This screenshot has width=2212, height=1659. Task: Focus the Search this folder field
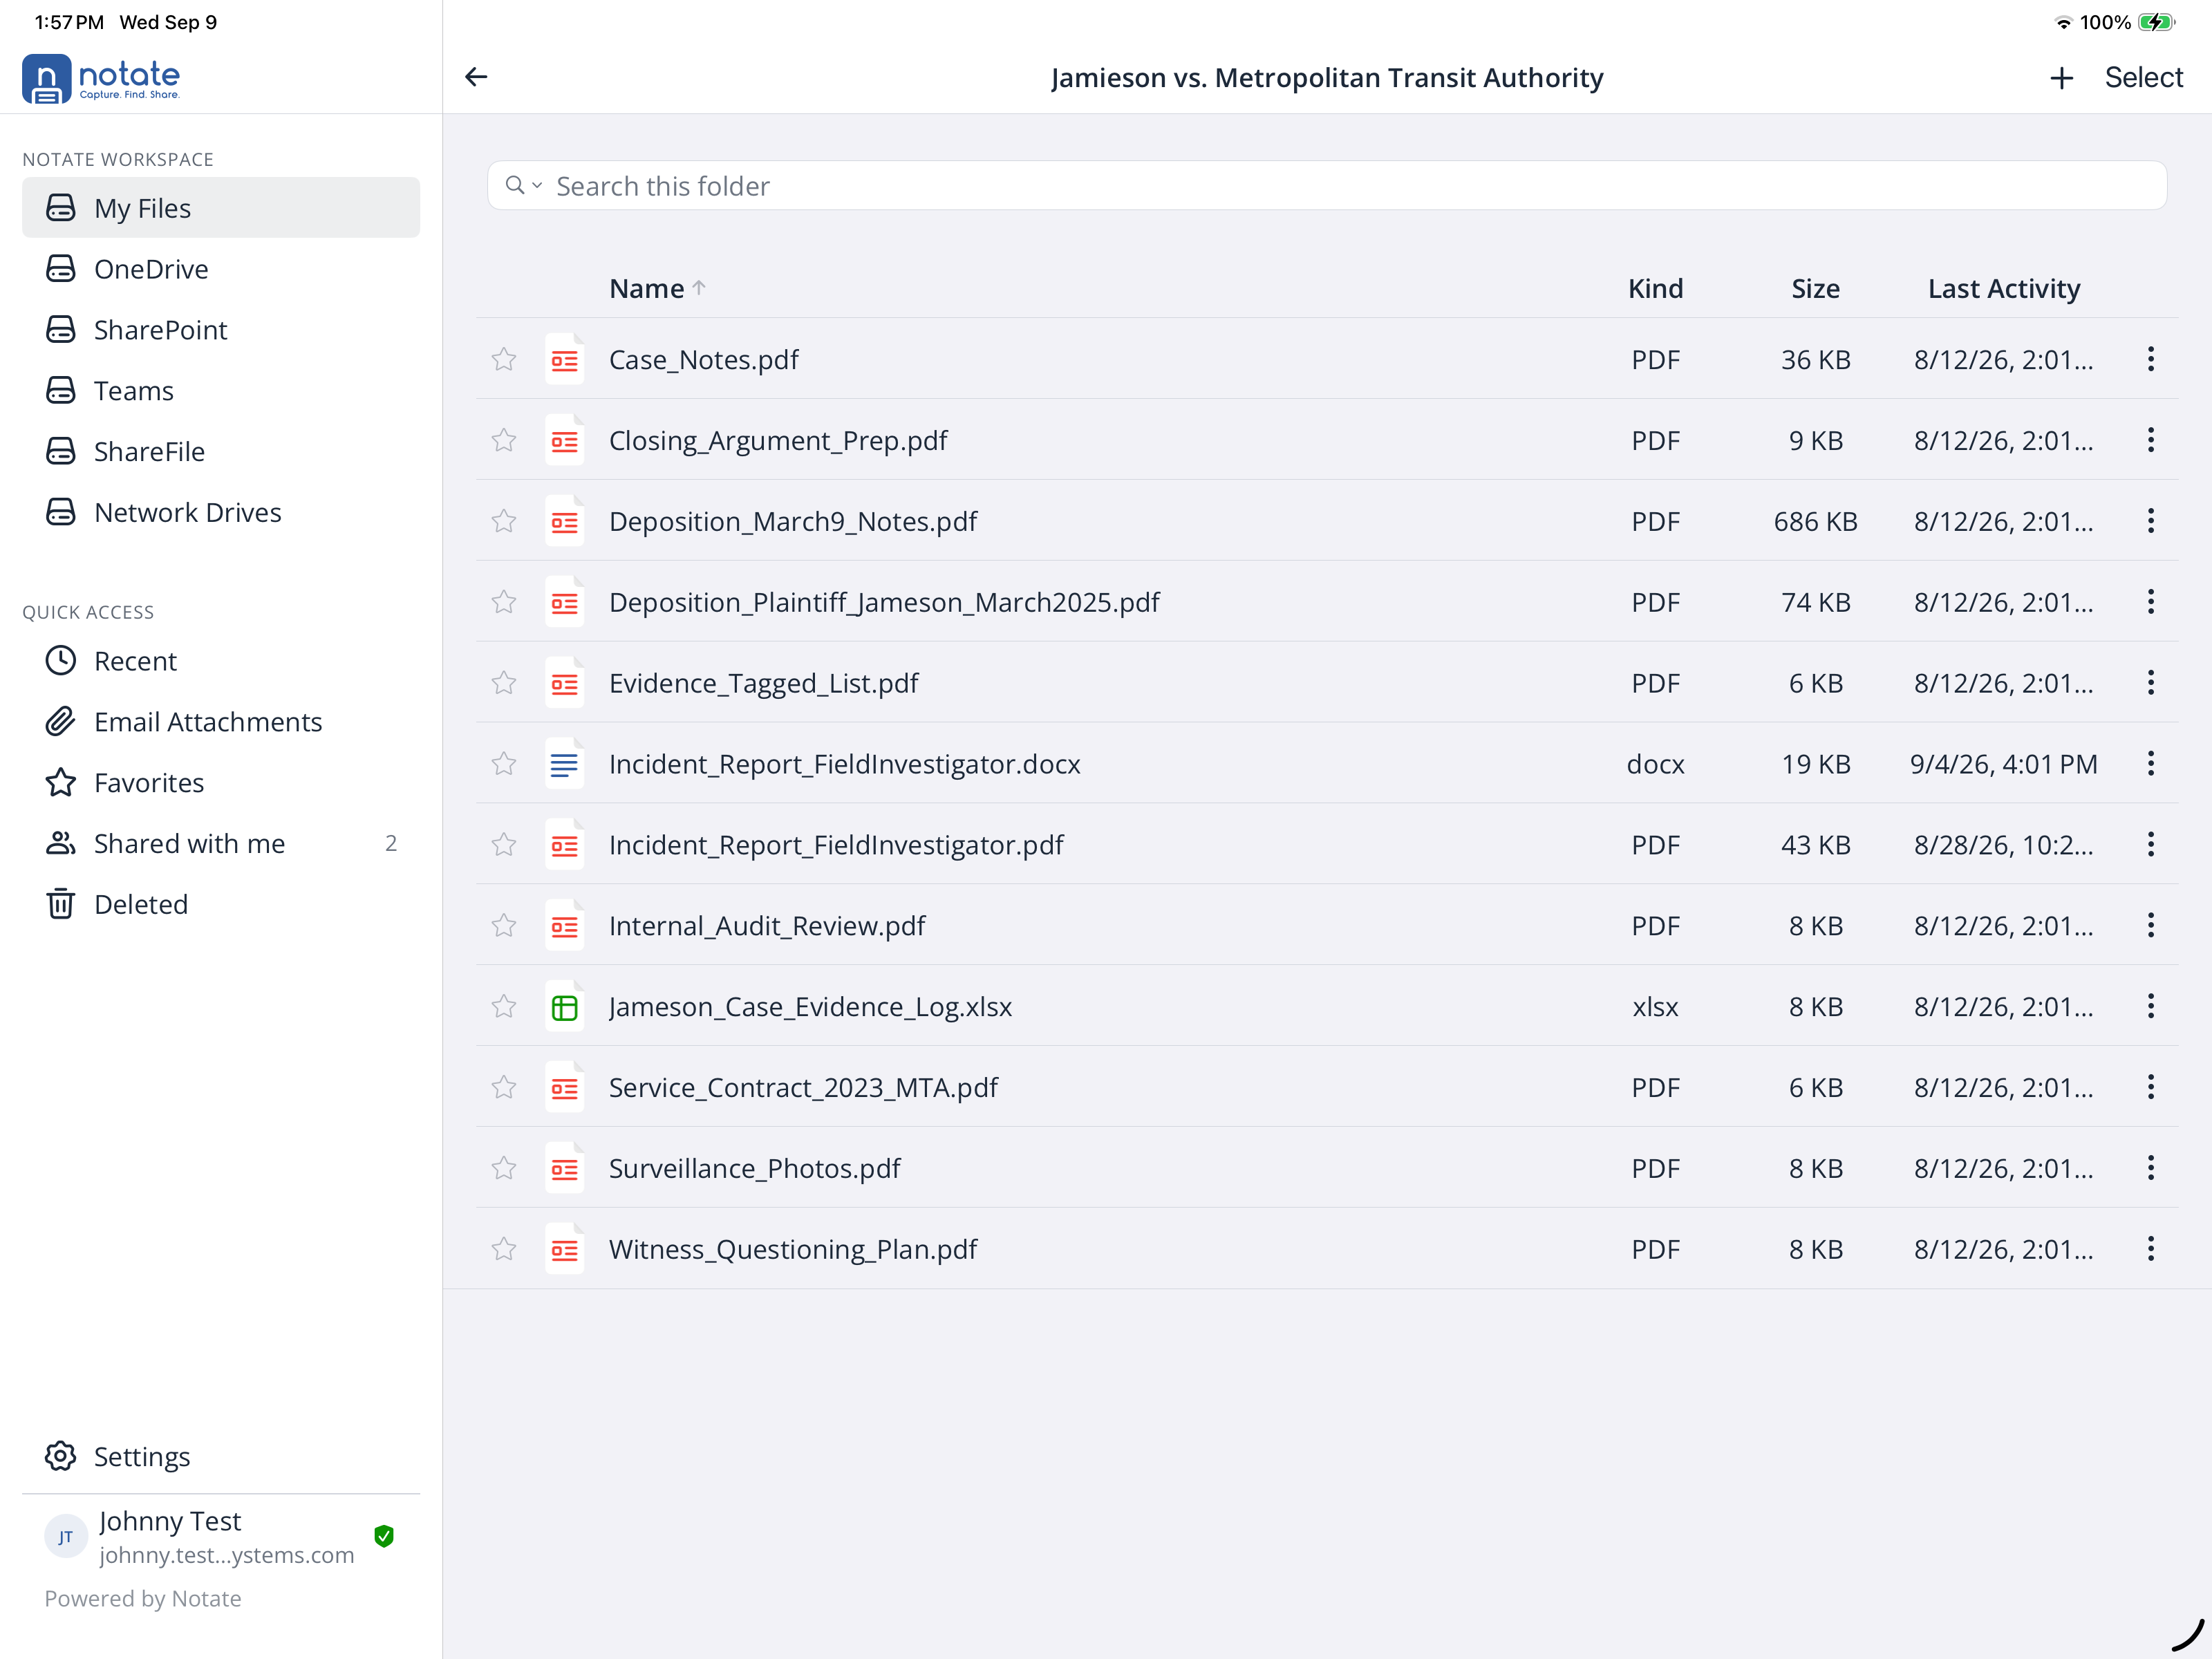1327,185
